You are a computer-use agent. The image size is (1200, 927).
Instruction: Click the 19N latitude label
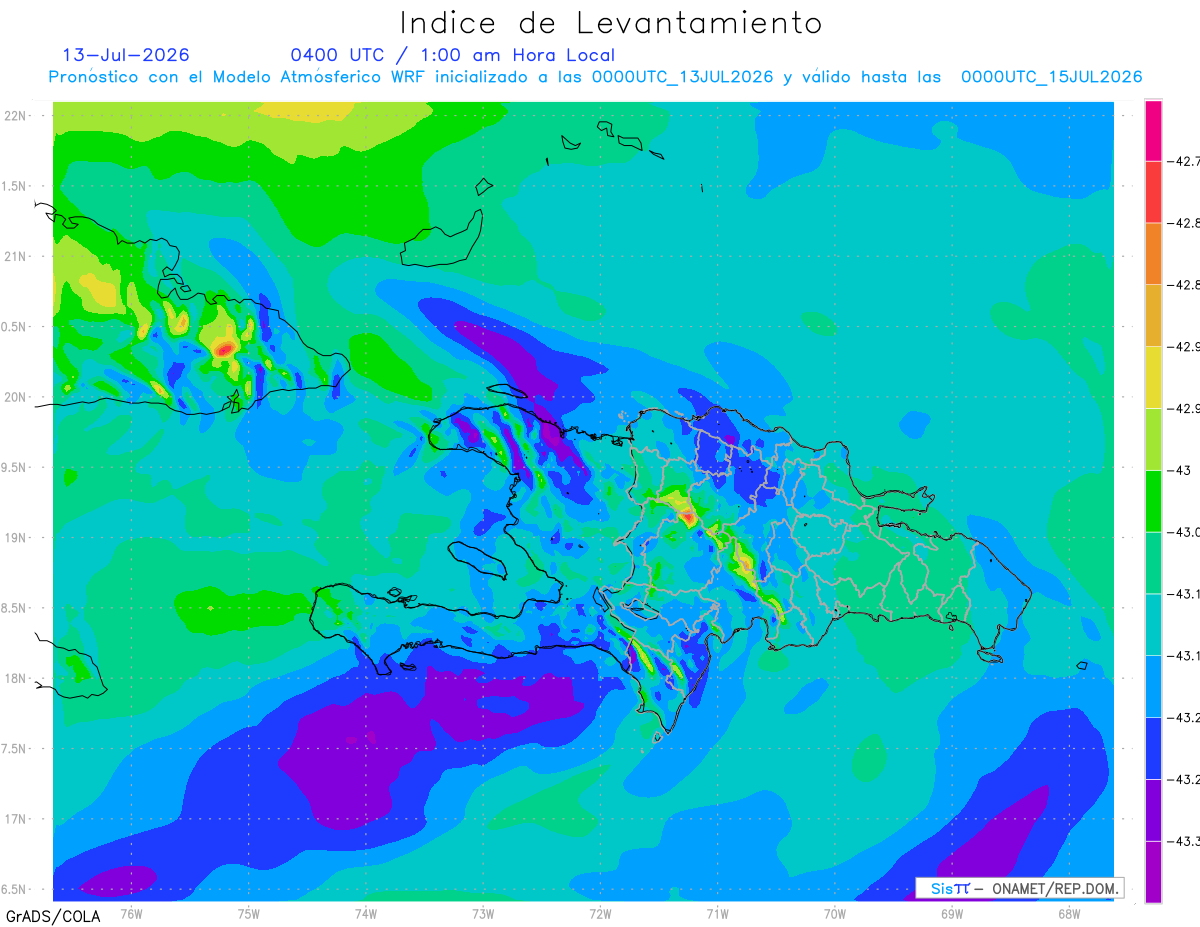click(15, 538)
